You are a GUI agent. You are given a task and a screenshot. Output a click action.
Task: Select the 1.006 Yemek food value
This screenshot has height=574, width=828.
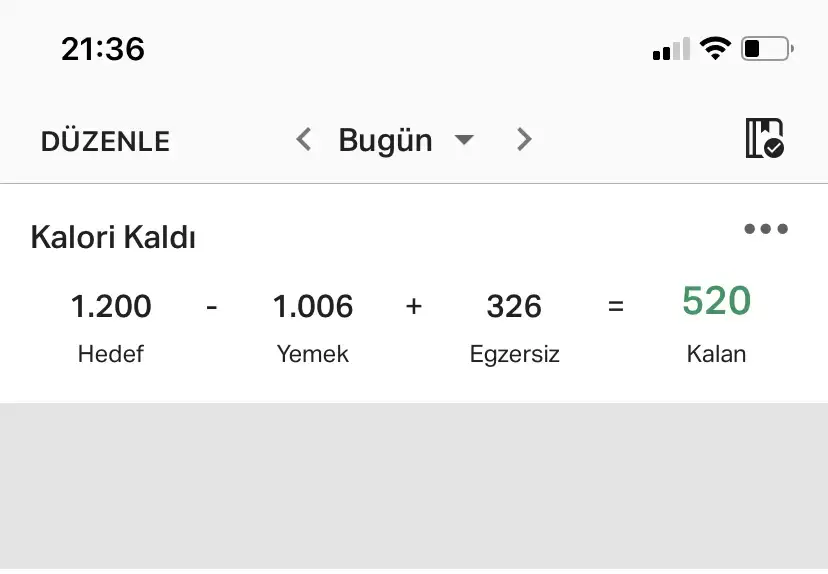[313, 306]
